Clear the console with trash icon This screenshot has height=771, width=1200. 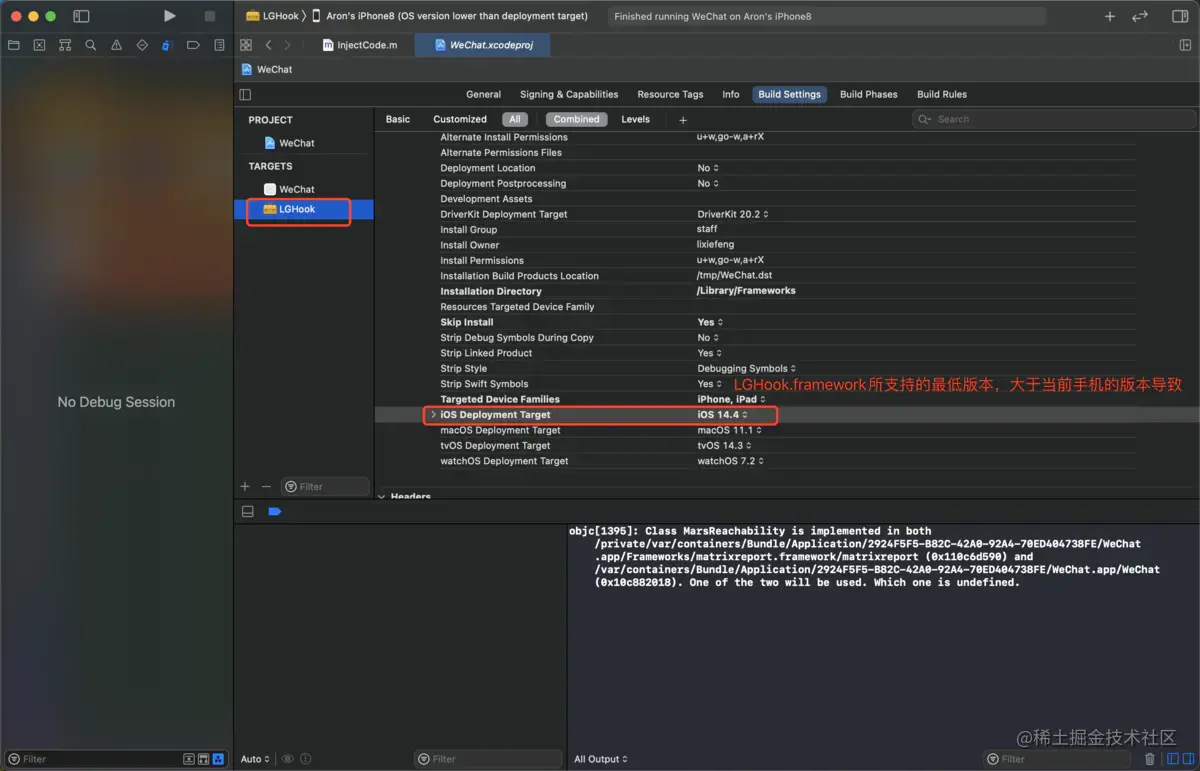coord(1150,759)
